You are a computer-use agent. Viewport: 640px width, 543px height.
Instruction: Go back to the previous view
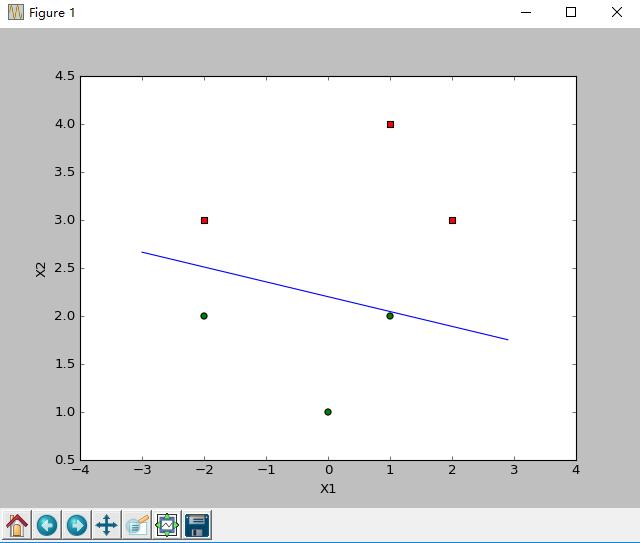tap(47, 525)
